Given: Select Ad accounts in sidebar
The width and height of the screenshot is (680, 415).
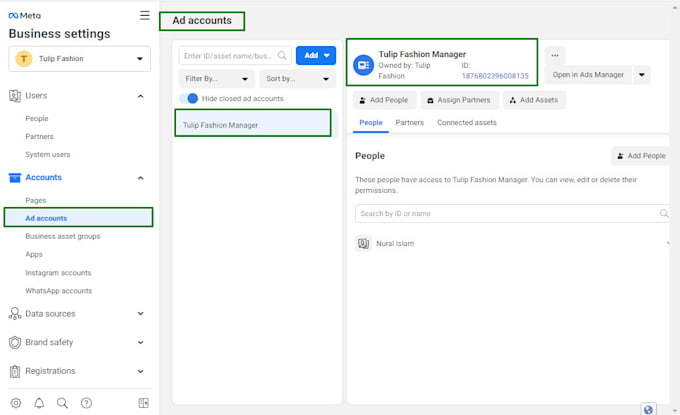Looking at the screenshot, I should pyautogui.click(x=78, y=218).
